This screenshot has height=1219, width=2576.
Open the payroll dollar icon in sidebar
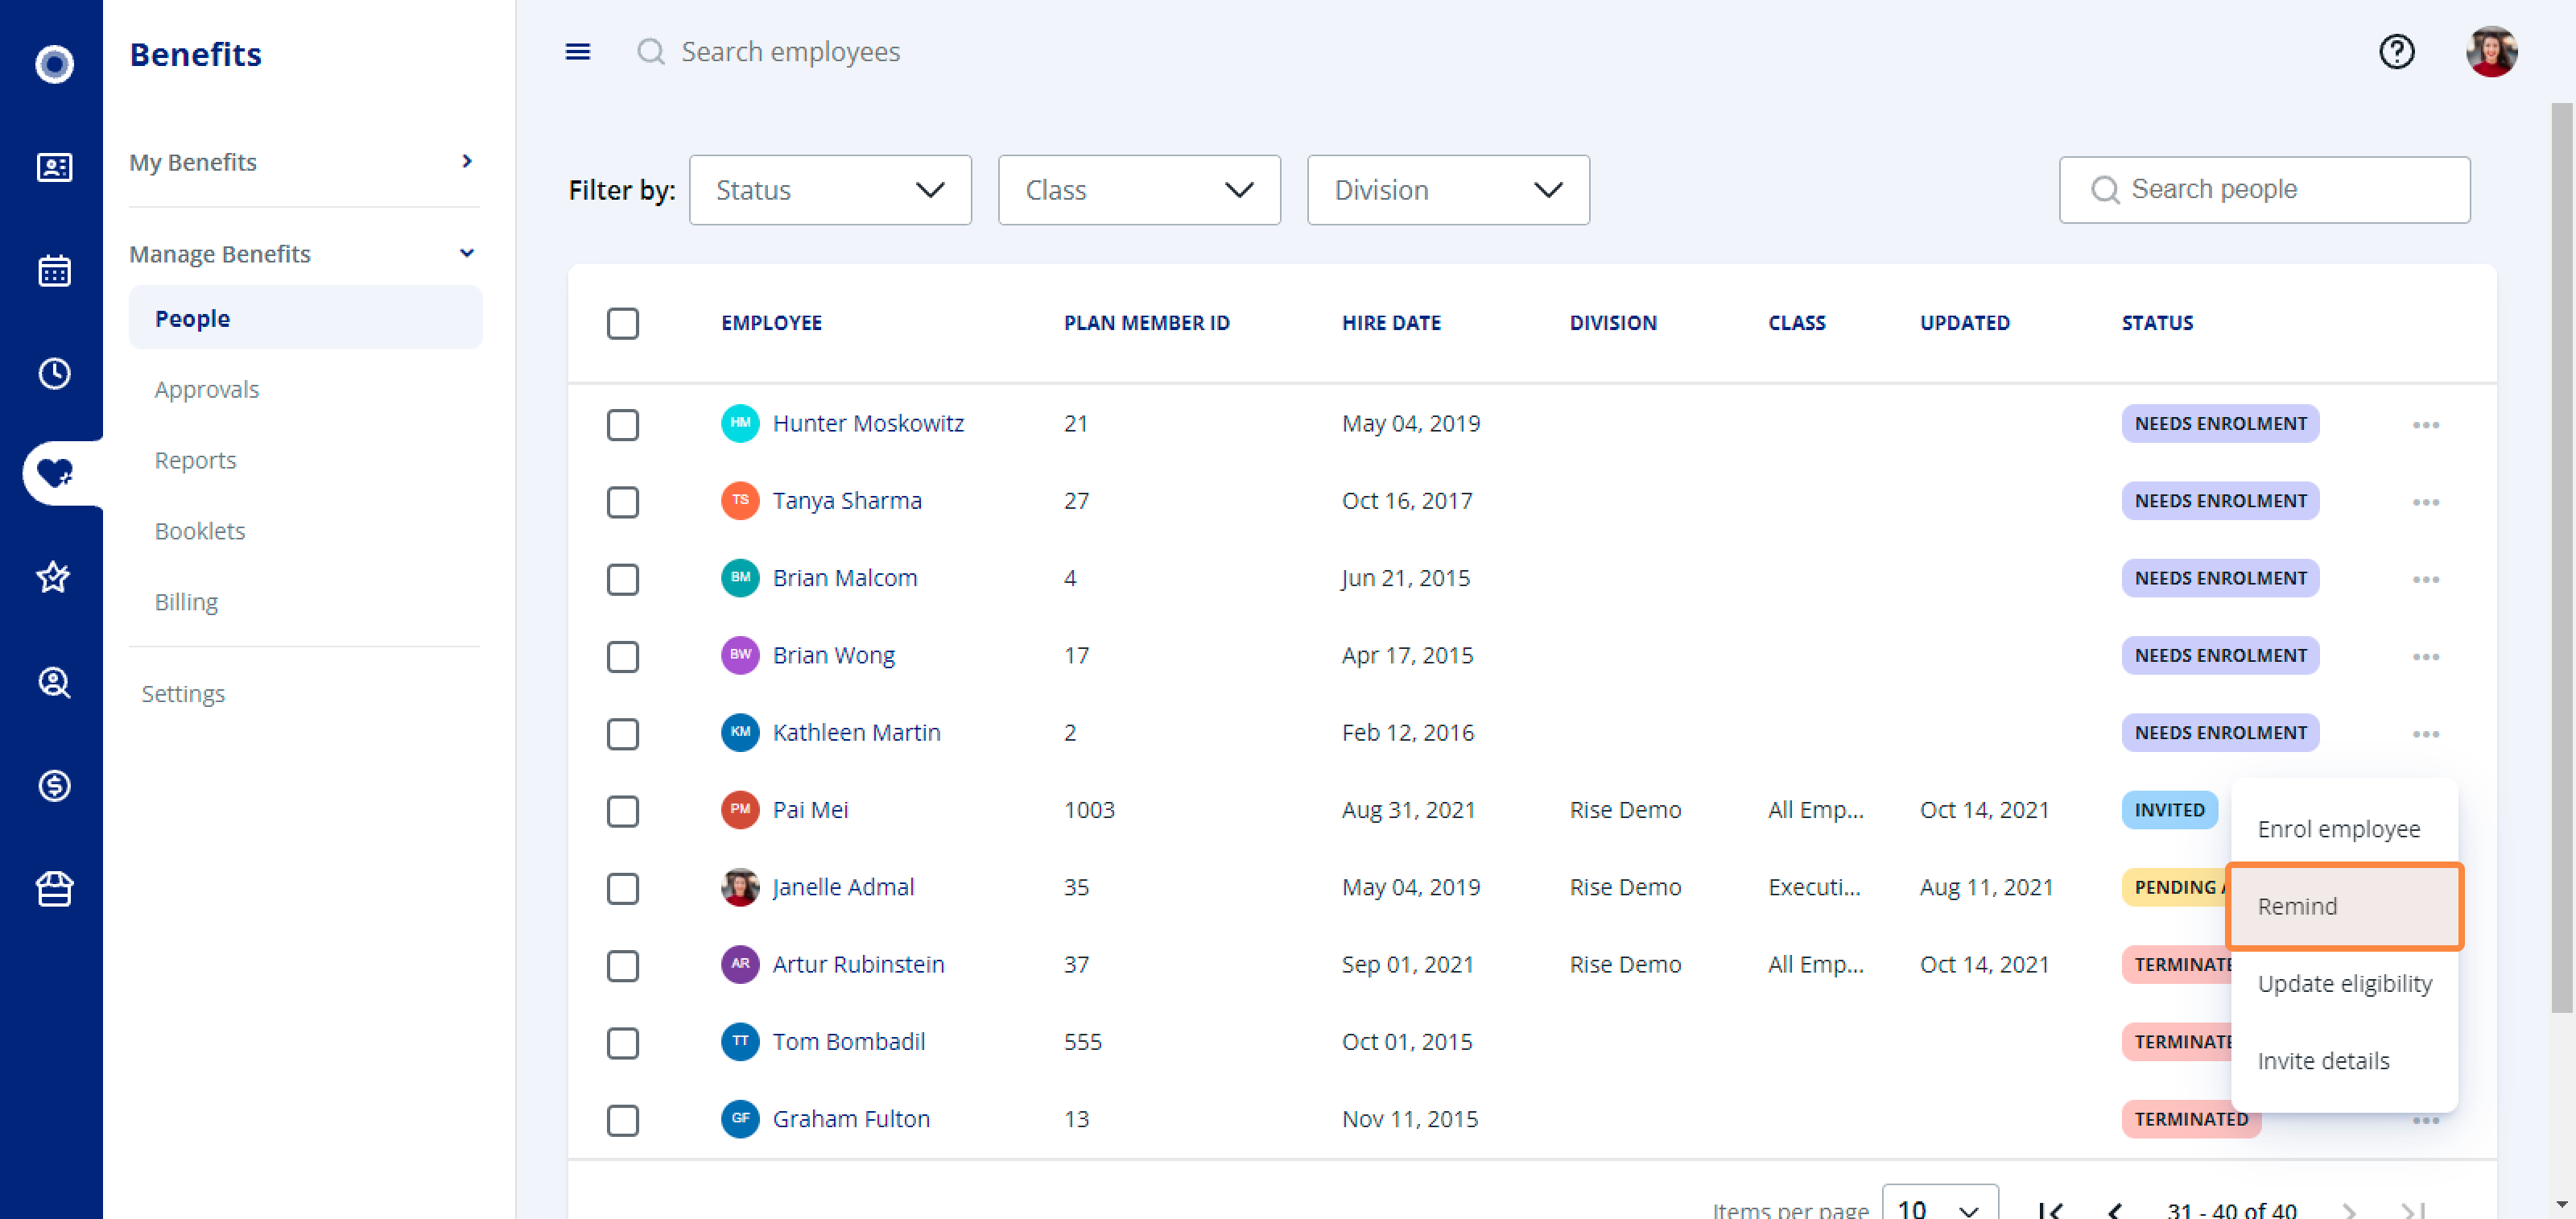click(x=54, y=785)
